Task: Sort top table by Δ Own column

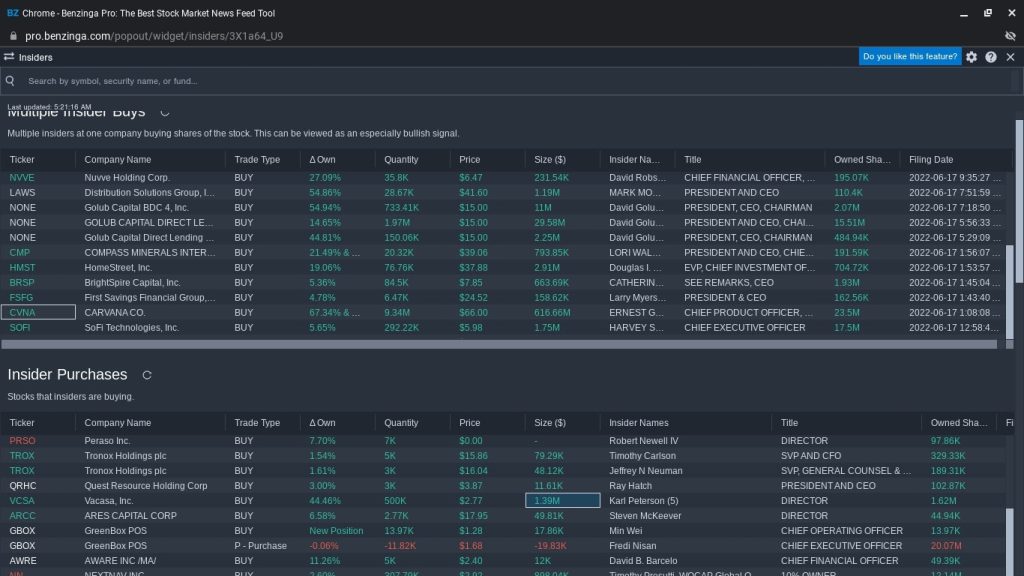Action: pyautogui.click(x=322, y=159)
